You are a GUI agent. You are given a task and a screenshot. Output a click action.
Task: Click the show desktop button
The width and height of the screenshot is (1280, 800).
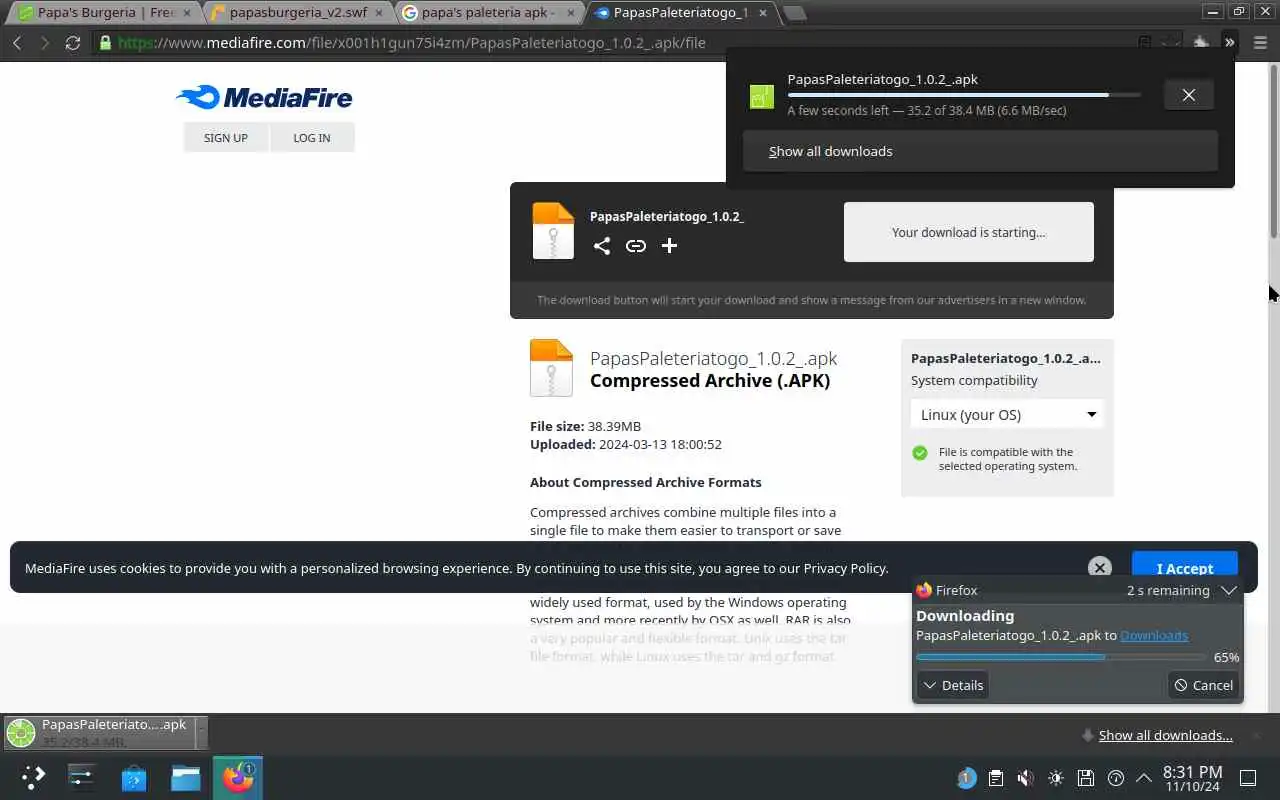point(1248,778)
